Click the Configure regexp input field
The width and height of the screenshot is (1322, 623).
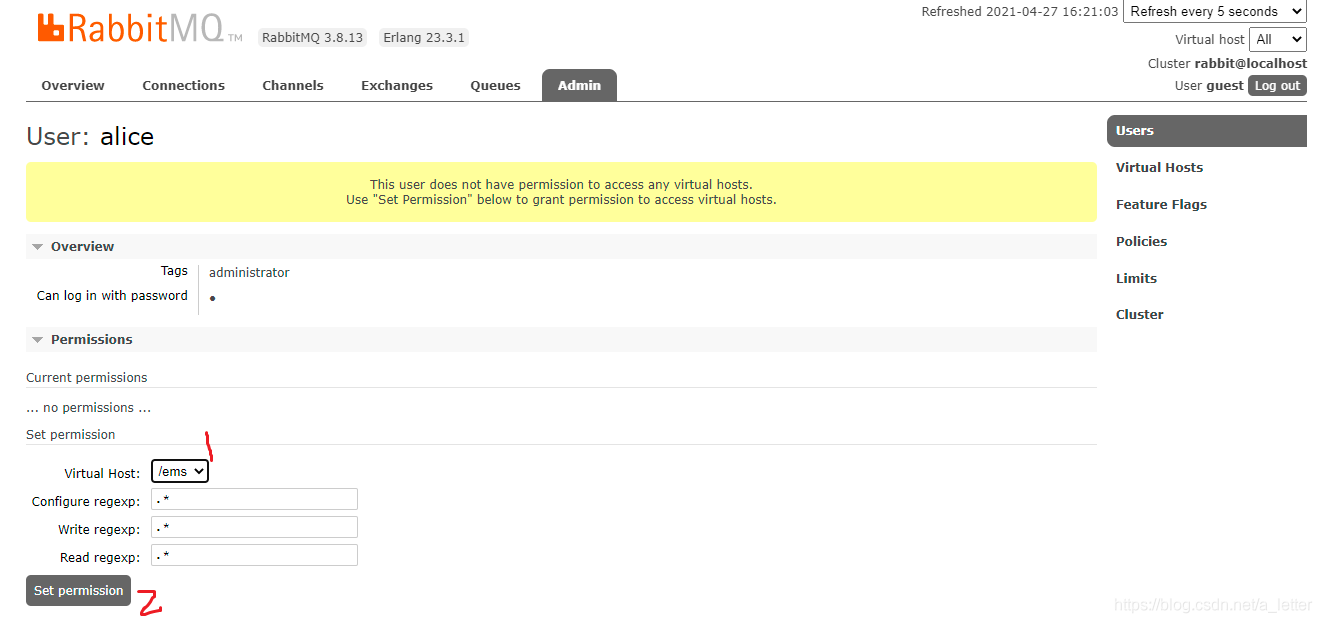coord(254,500)
